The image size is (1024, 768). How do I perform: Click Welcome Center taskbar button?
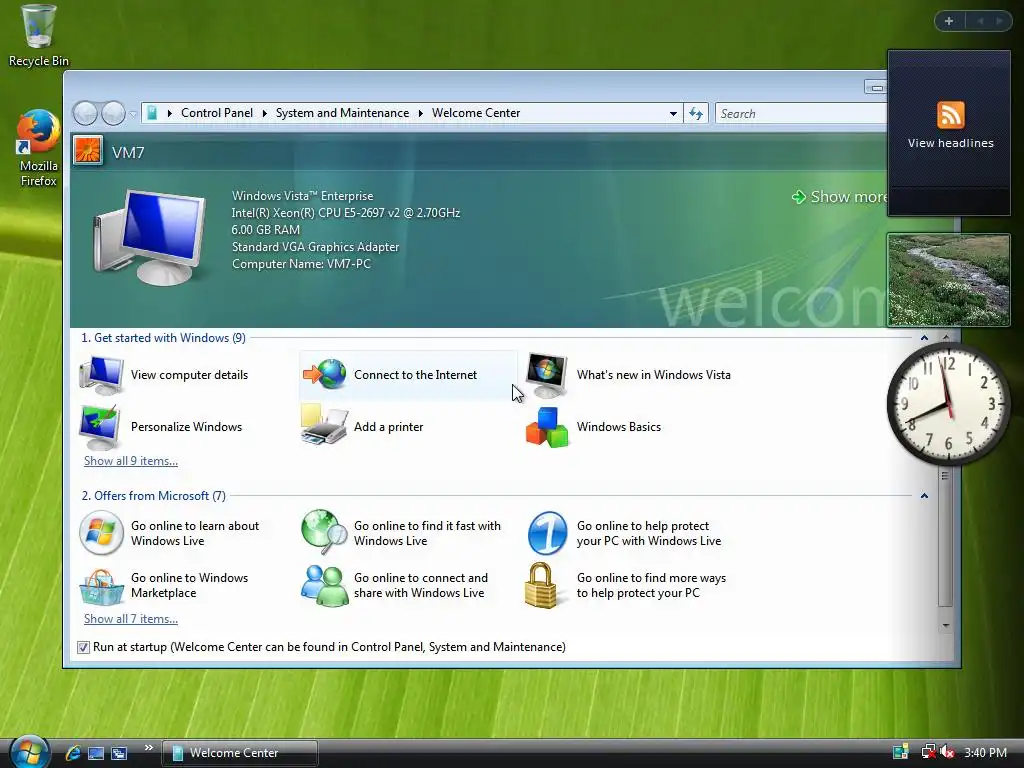pos(240,753)
